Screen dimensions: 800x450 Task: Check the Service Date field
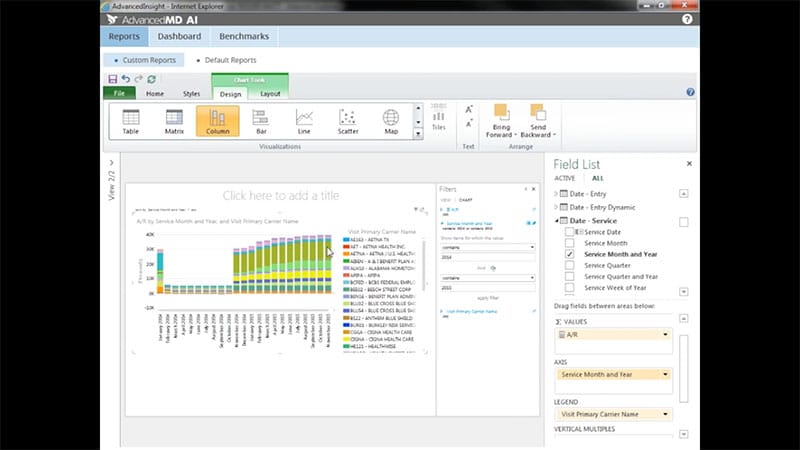point(569,232)
